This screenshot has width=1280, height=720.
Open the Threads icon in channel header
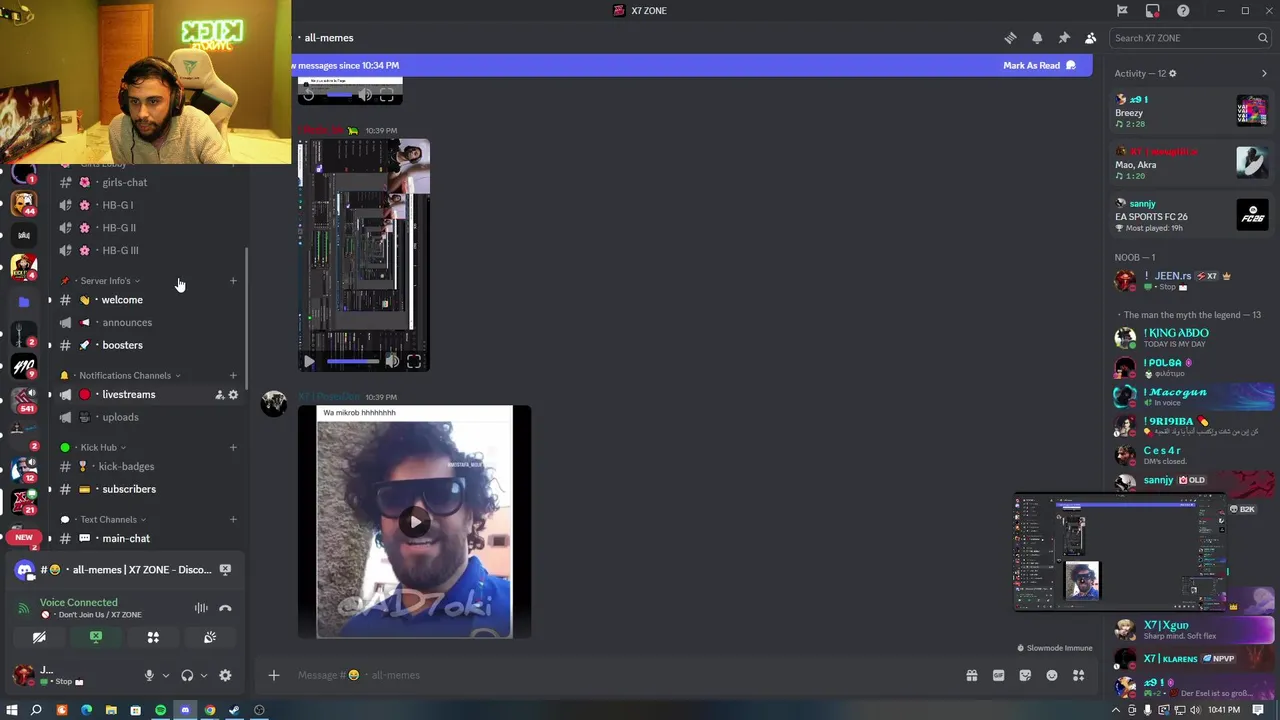1010,38
